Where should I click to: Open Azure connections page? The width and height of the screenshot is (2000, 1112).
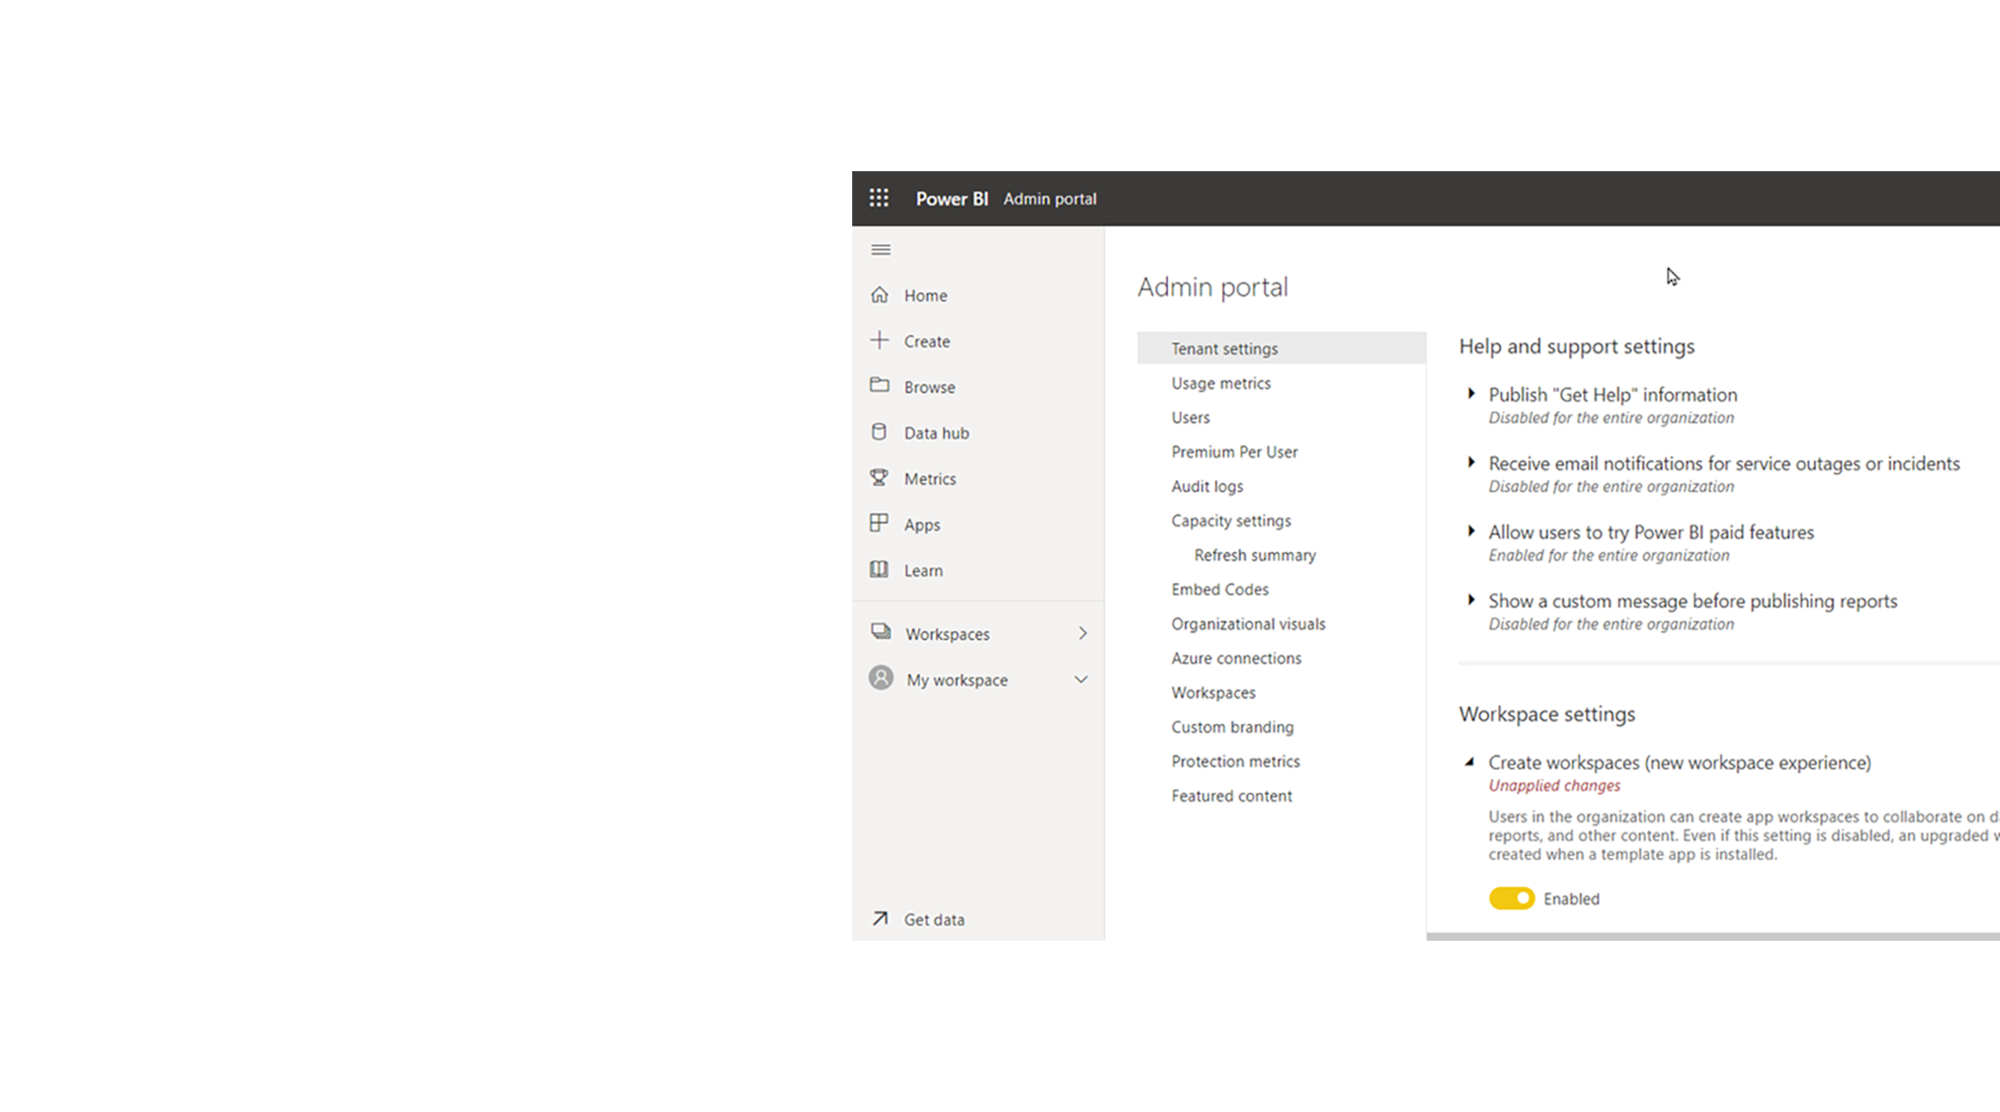1236,658
